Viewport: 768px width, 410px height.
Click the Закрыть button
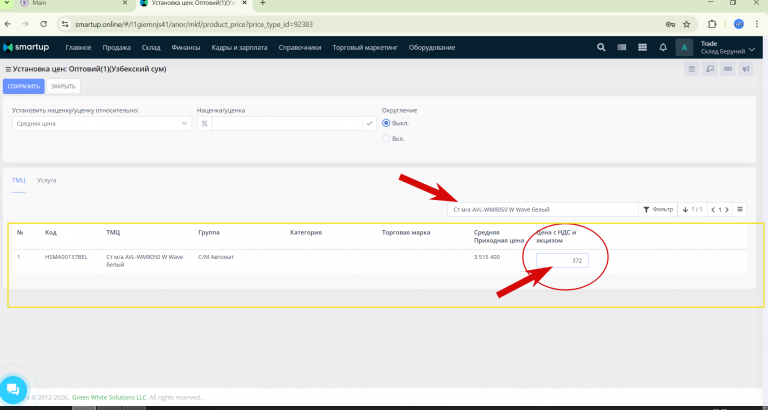pyautogui.click(x=63, y=86)
